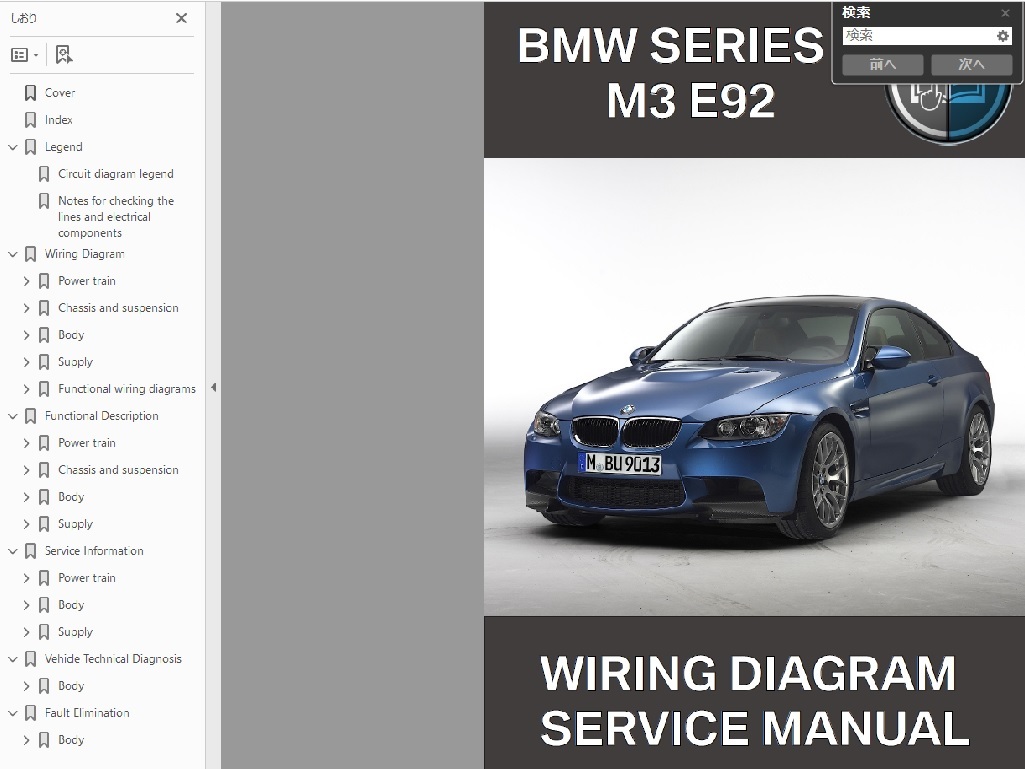Screen dimensions: 1025x769
Task: Expand Functional wiring diagrams bookmark
Action: point(26,389)
